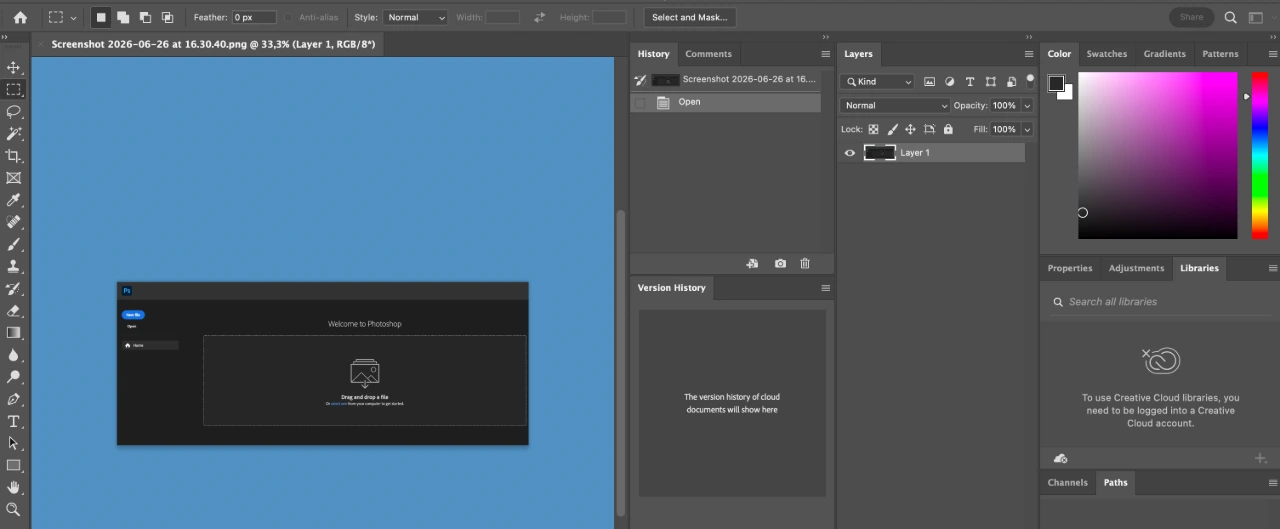This screenshot has width=1280, height=529.
Task: Add to library plus icon
Action: 1260,458
